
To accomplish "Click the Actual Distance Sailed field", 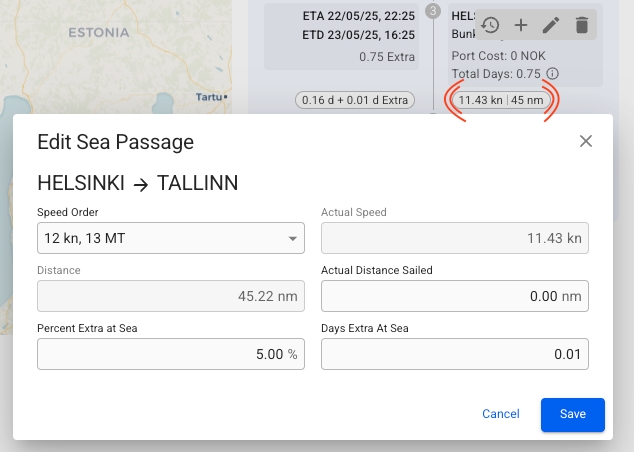I will click(x=454, y=296).
